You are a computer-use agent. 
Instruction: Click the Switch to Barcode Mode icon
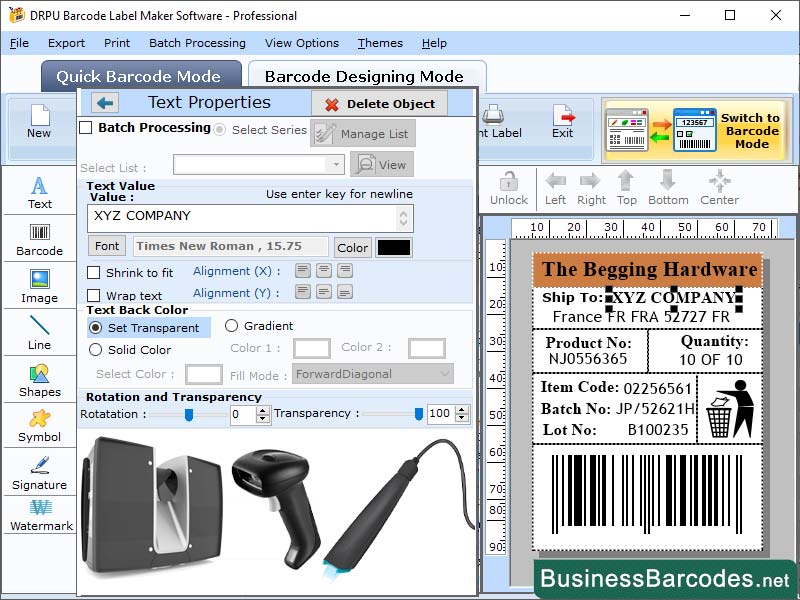point(697,129)
